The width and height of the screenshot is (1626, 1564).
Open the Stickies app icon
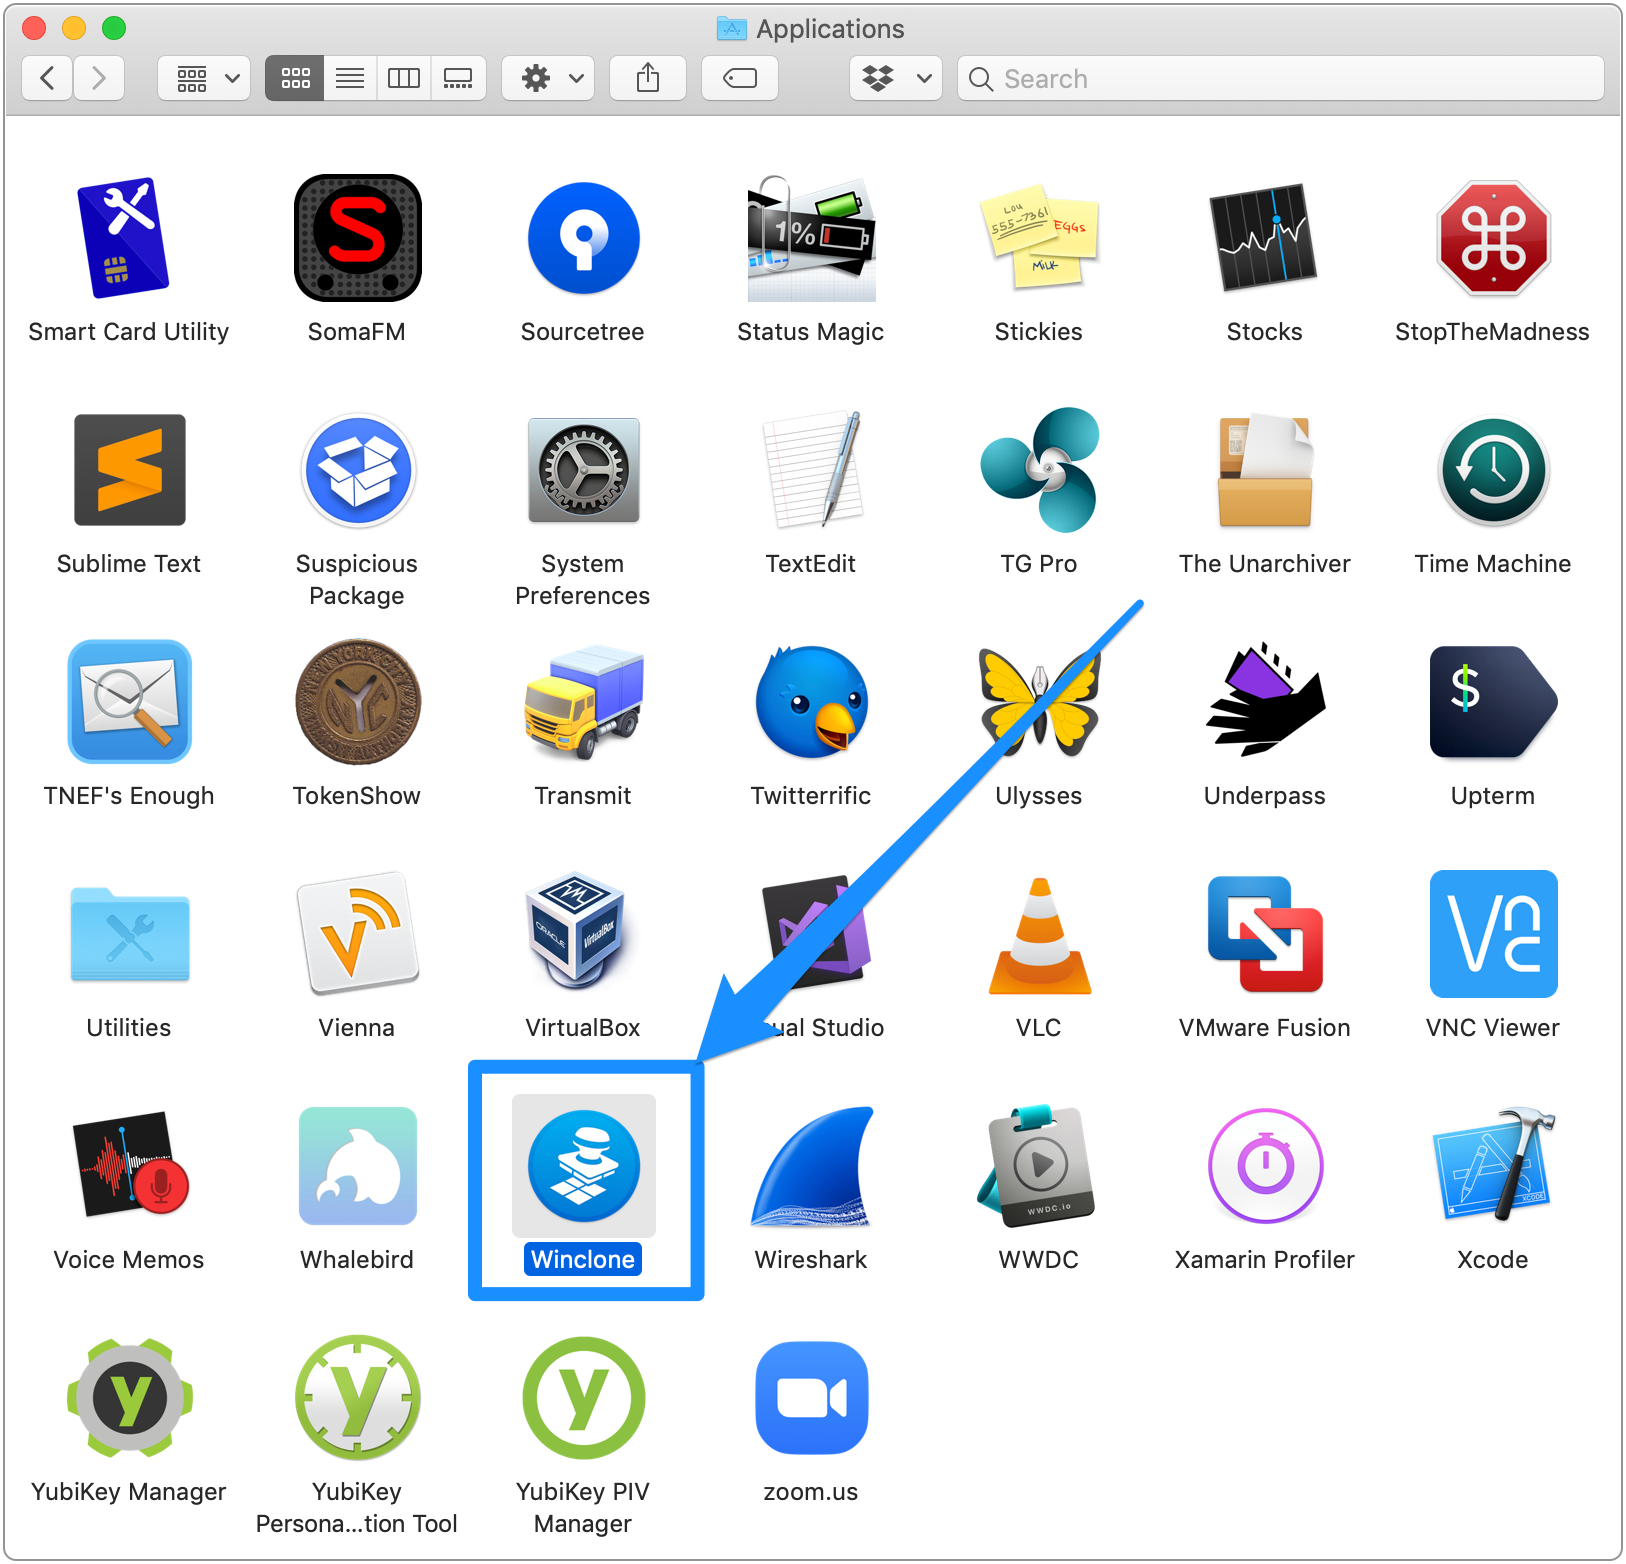1038,238
